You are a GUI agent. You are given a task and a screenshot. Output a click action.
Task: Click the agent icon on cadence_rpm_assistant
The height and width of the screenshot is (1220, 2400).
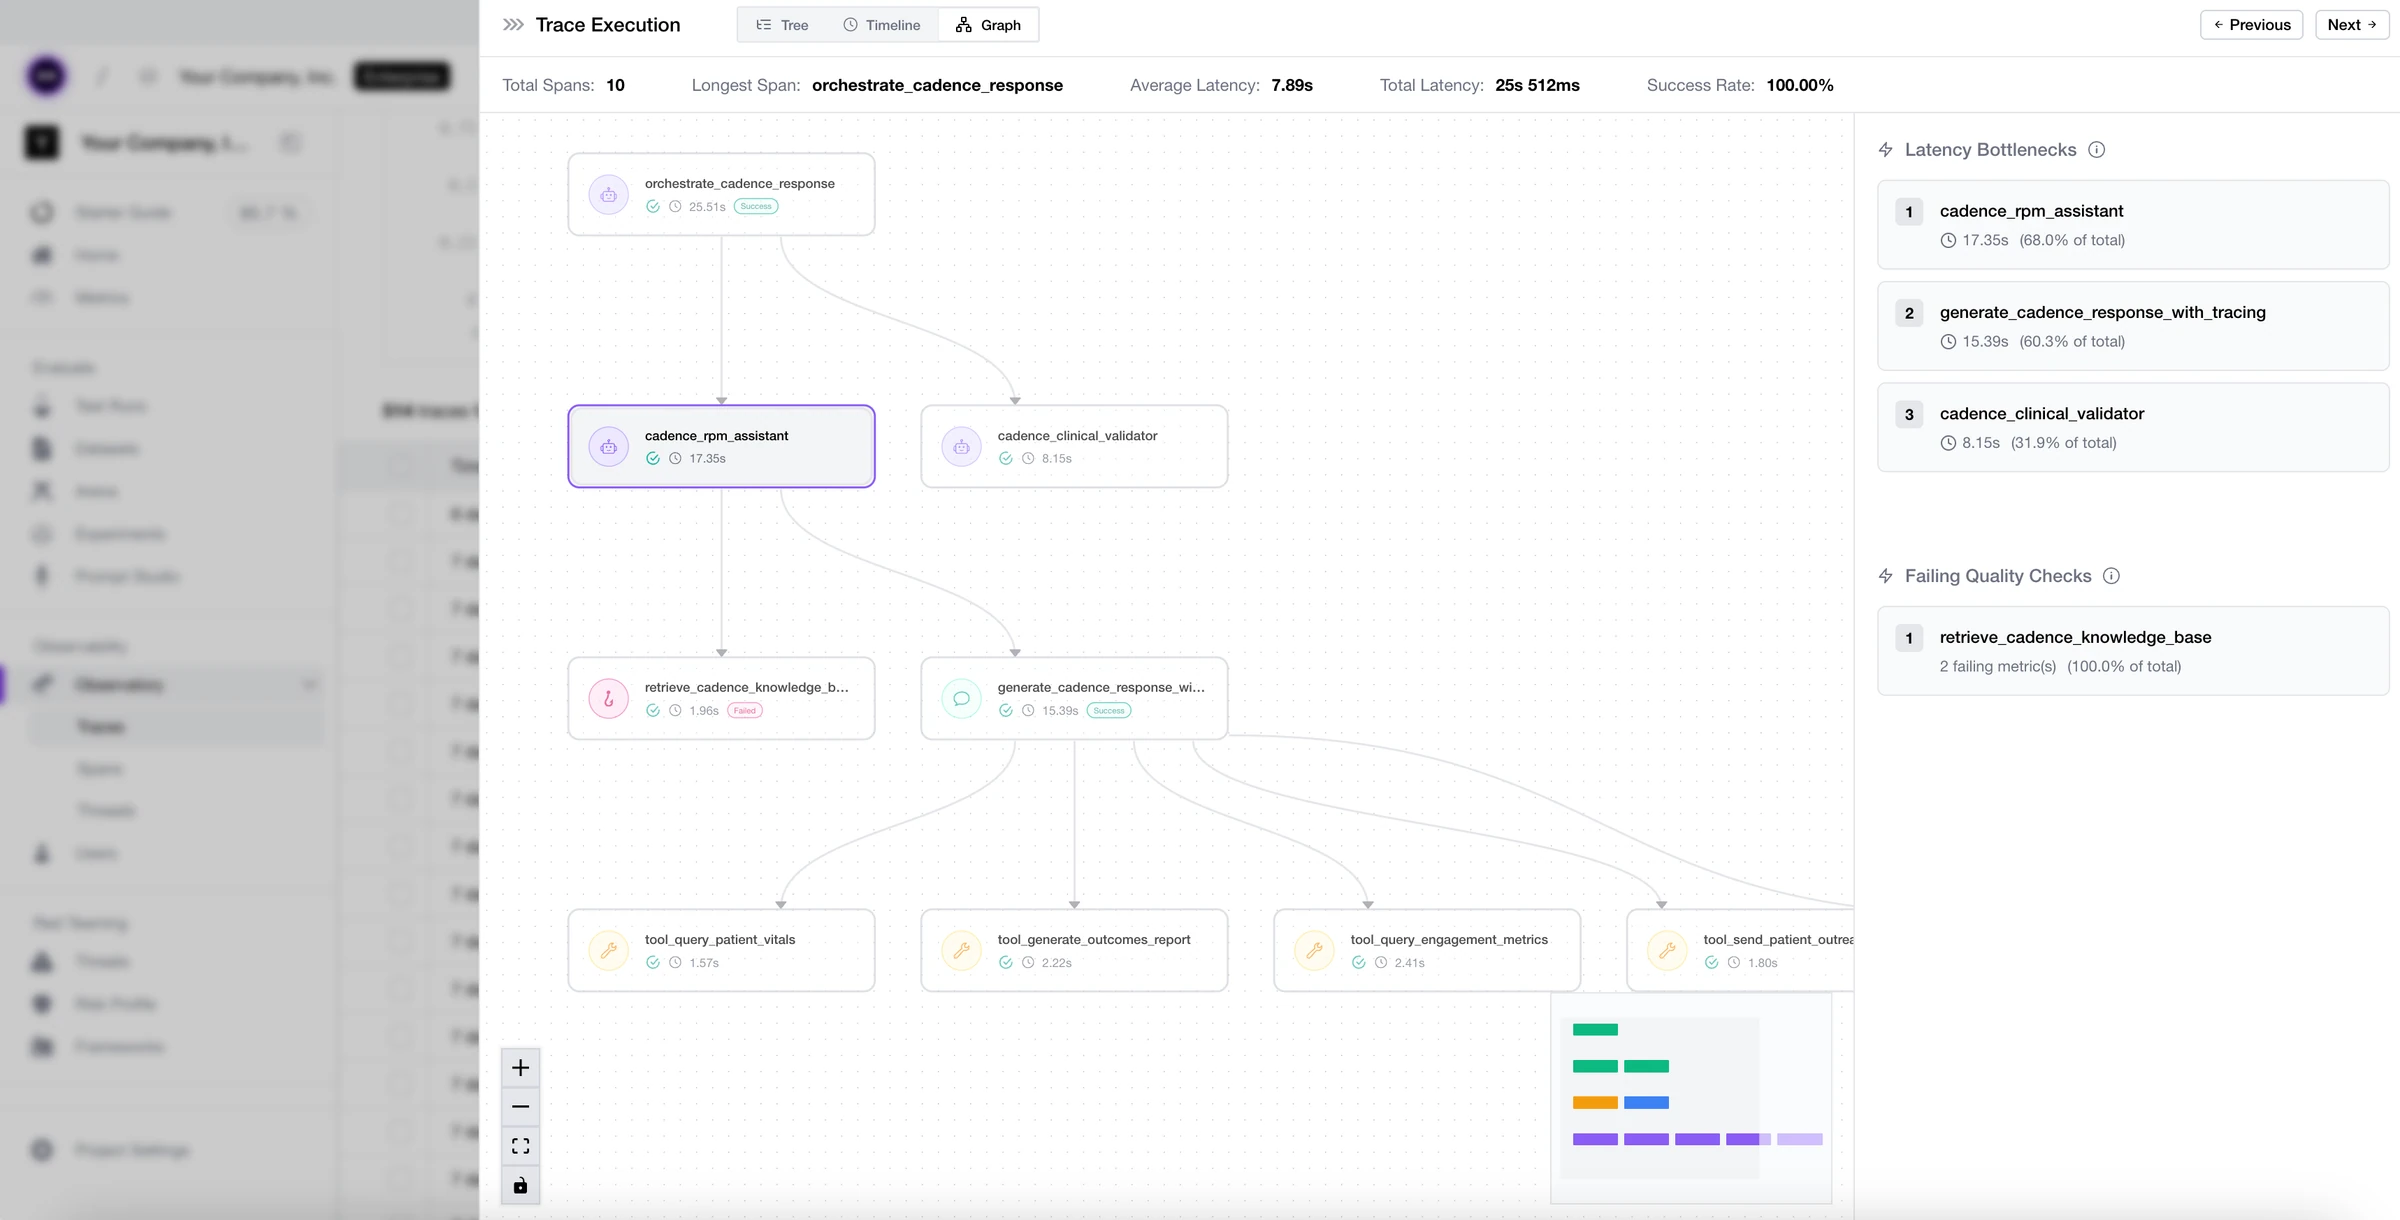click(608, 447)
